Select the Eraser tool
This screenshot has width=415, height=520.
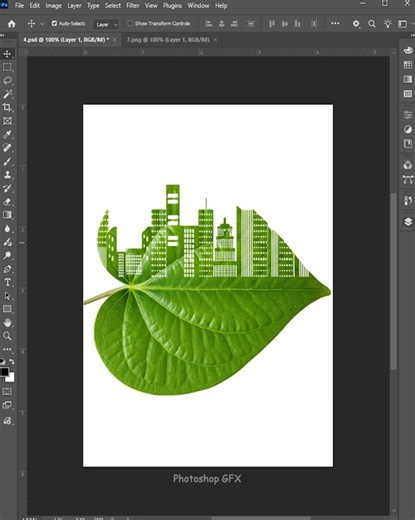tap(7, 202)
